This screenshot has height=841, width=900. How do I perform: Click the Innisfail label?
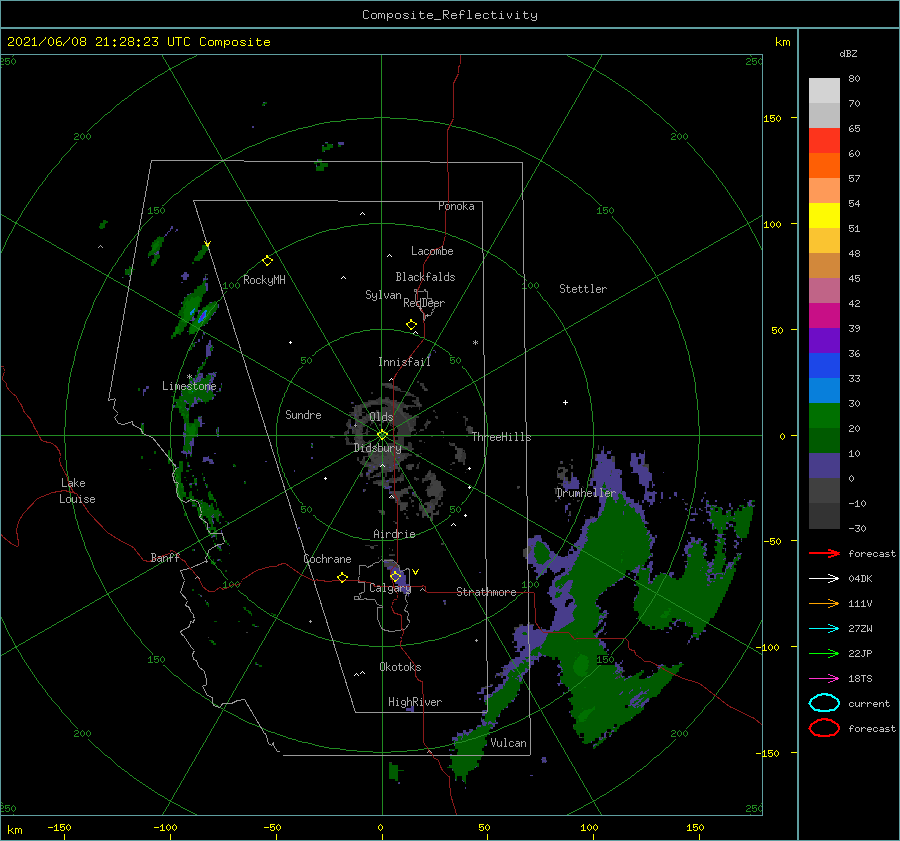click(x=404, y=362)
